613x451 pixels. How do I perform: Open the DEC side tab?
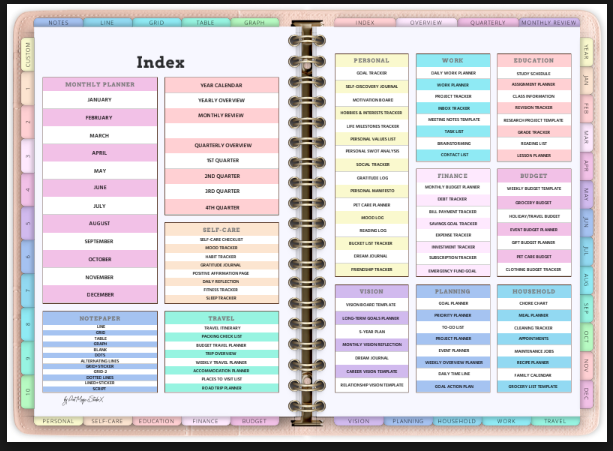[586, 394]
